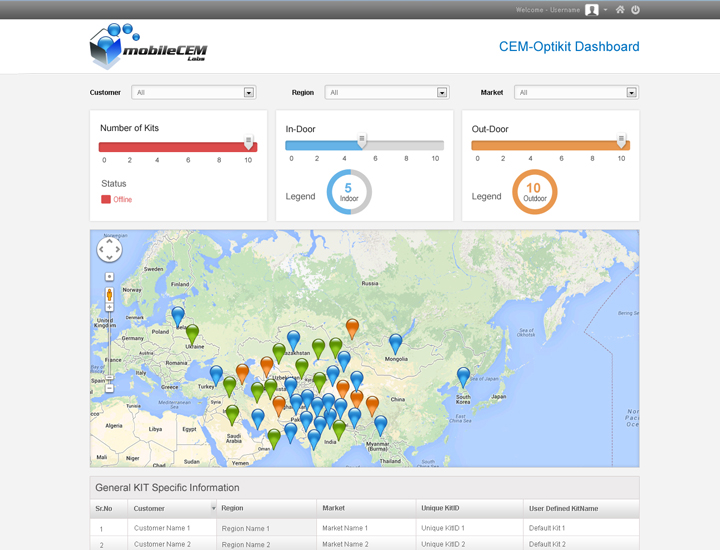Screen dimensions: 720x550
Task: Click the small square button below pan control
Action: (109, 276)
